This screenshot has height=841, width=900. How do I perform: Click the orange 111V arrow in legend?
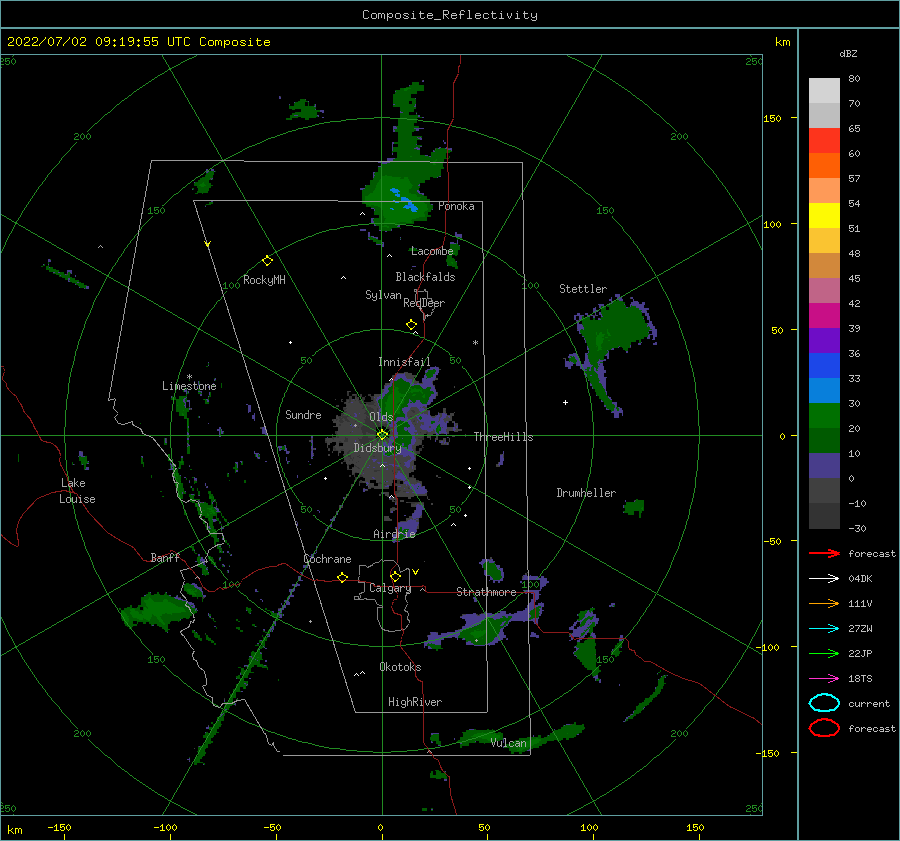(x=824, y=603)
